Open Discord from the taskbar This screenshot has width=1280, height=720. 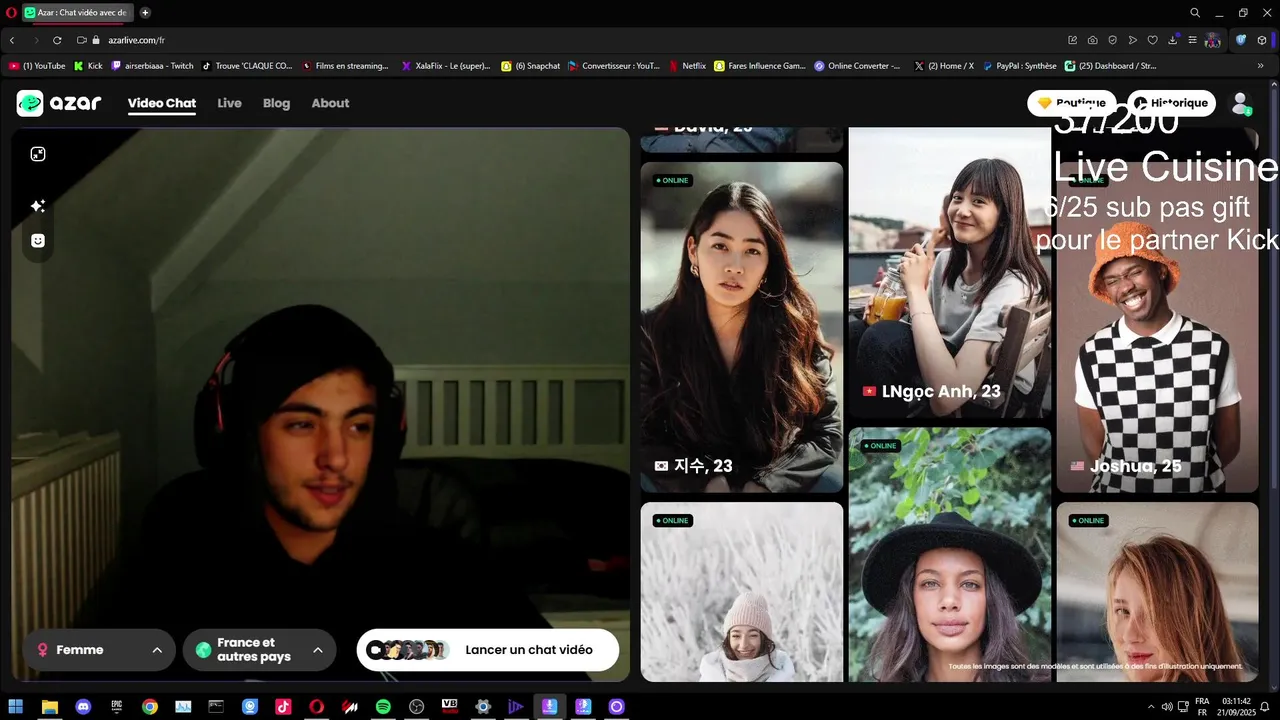(83, 707)
